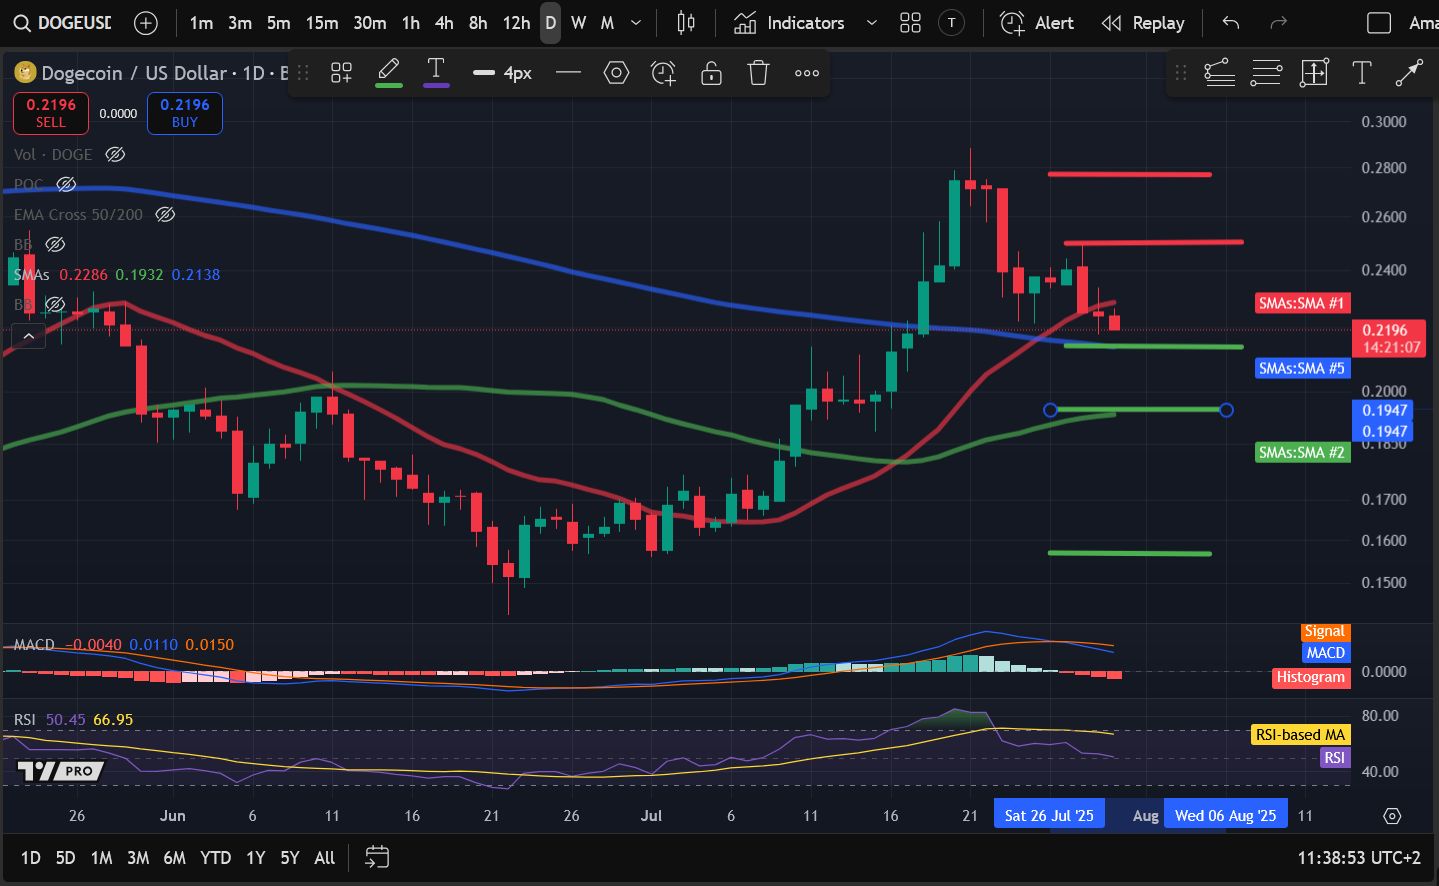Image resolution: width=1439 pixels, height=886 pixels.
Task: Grab the floating drawing toolbar drag handle
Action: [x=303, y=73]
